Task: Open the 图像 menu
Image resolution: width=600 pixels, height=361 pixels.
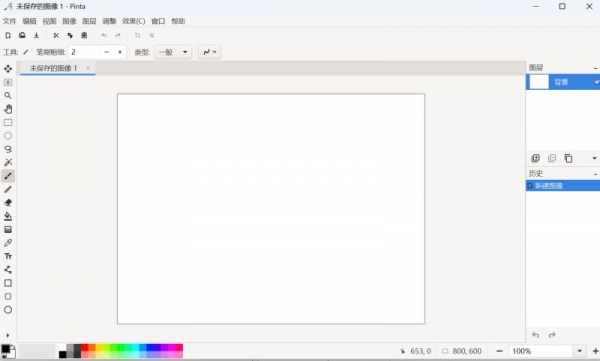Action: tap(69, 21)
